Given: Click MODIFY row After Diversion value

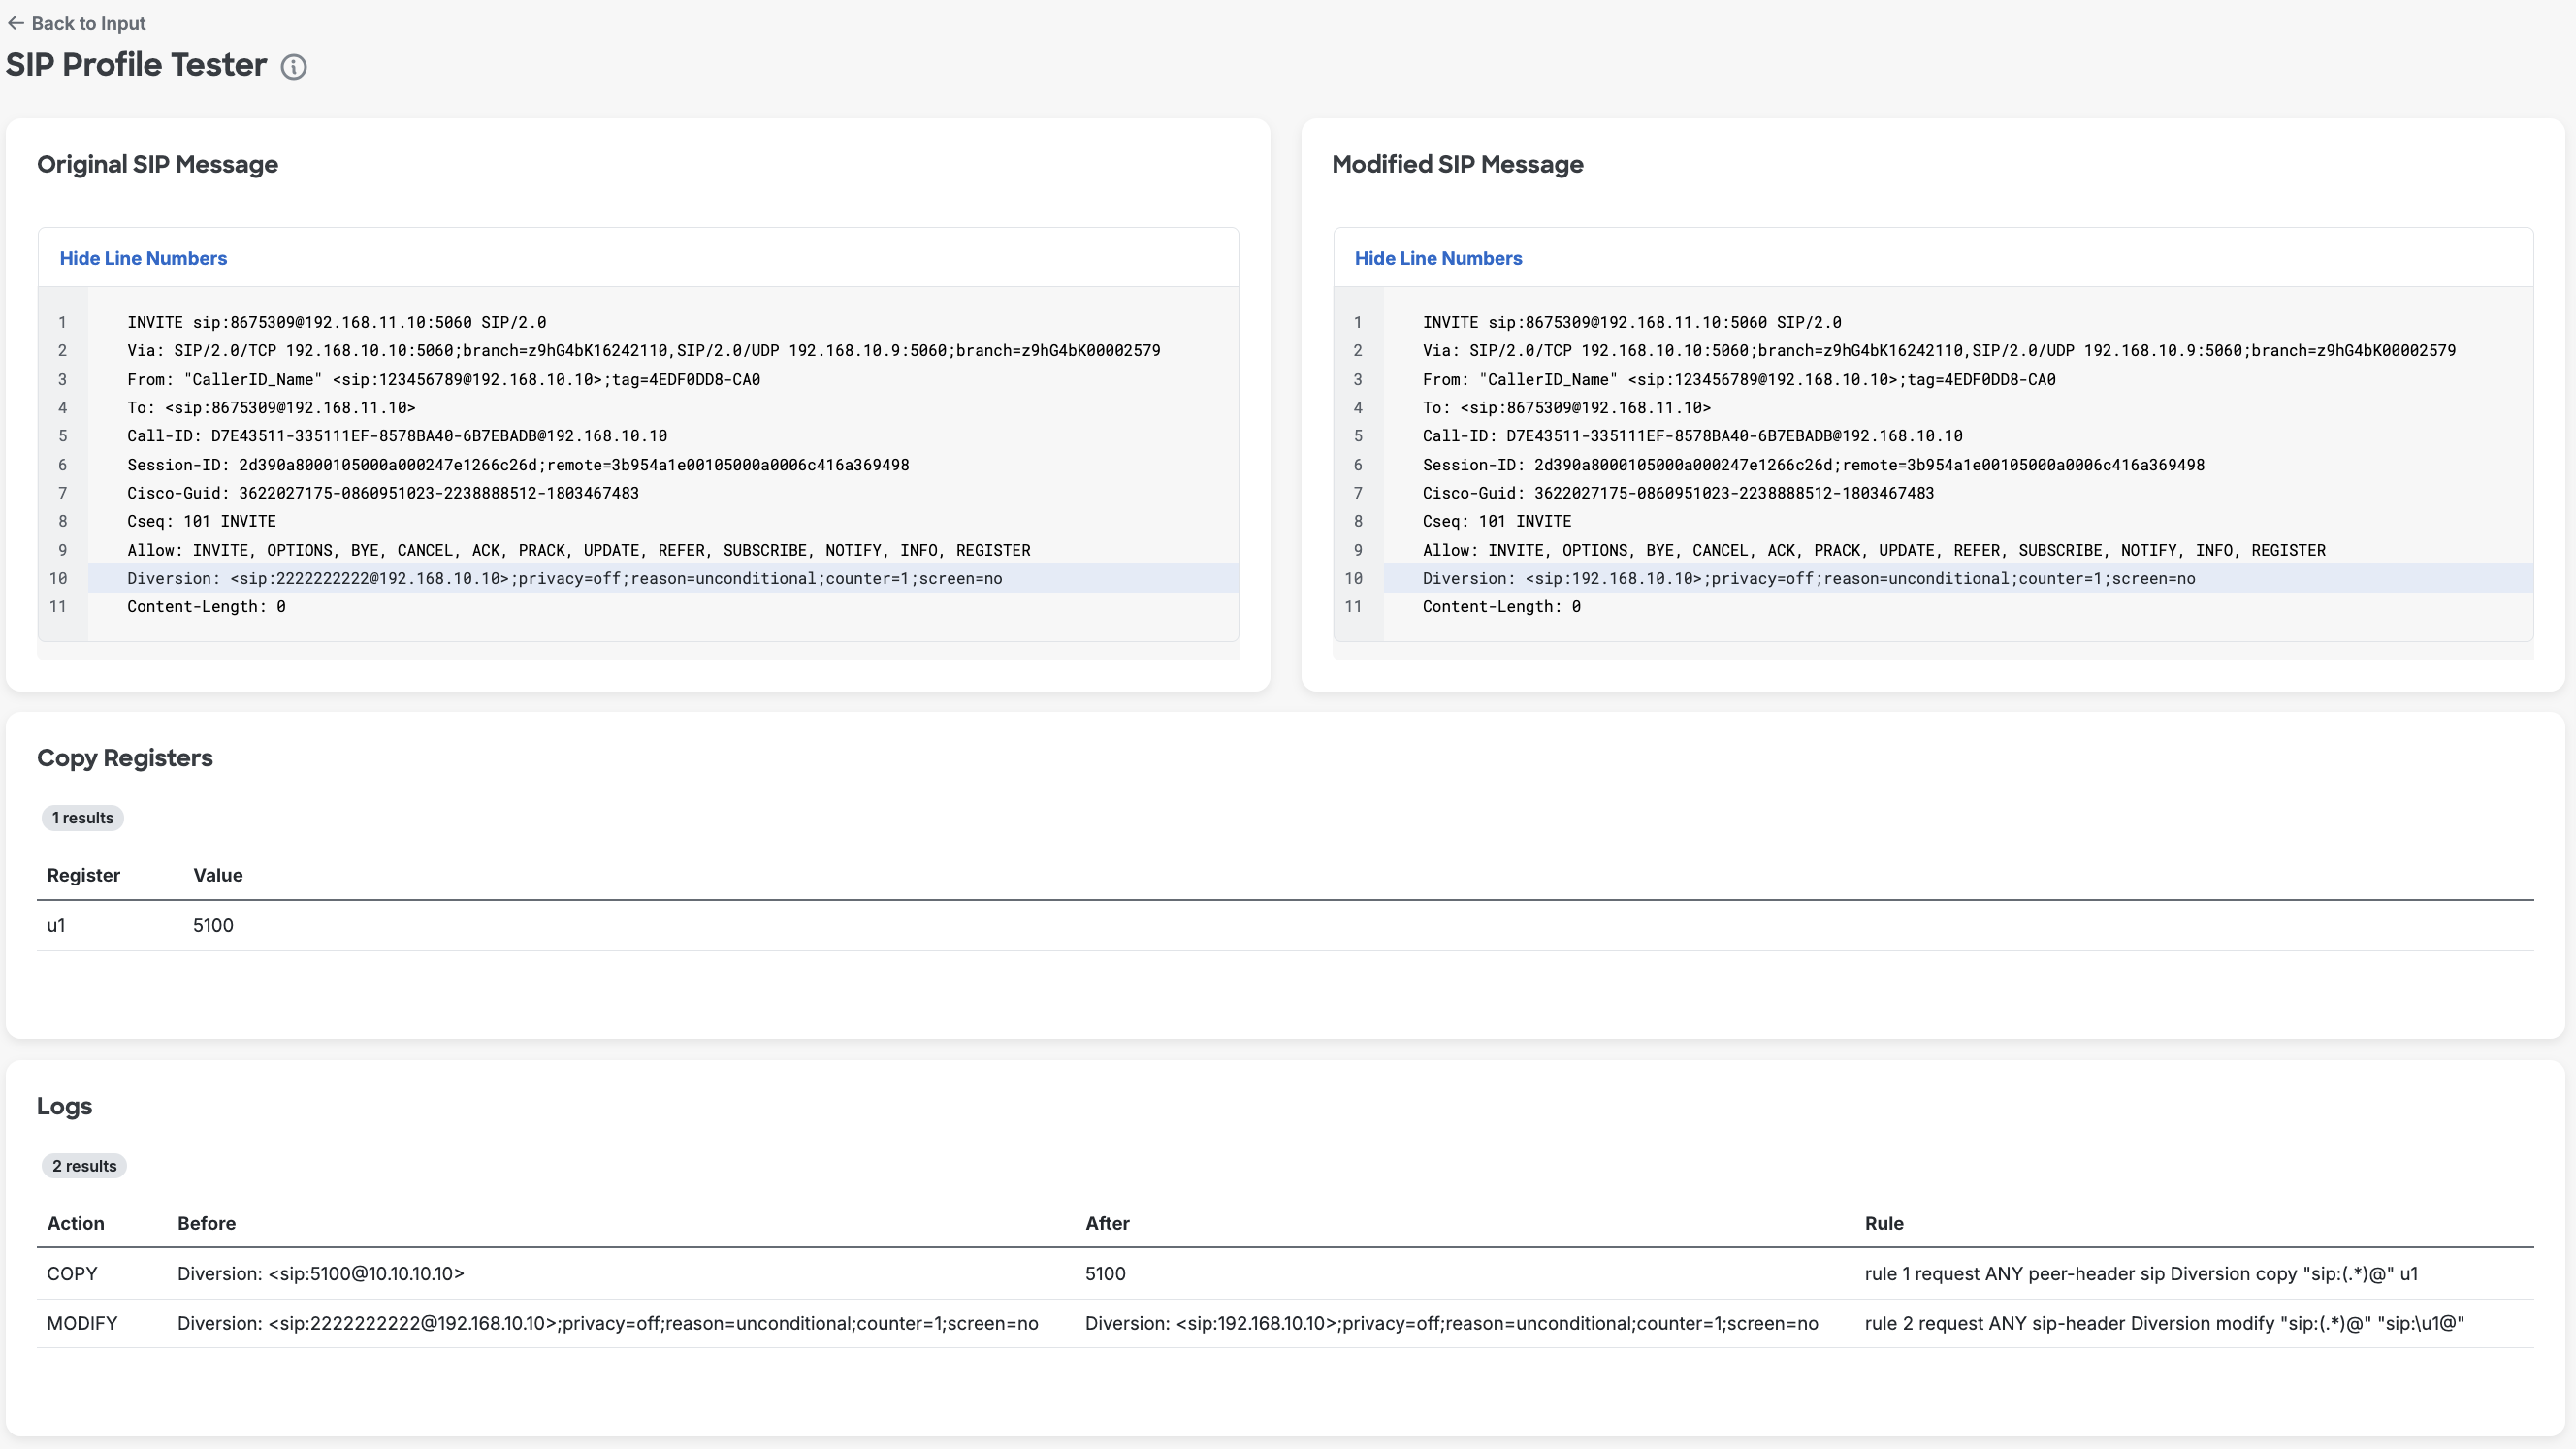Looking at the screenshot, I should [1451, 1323].
